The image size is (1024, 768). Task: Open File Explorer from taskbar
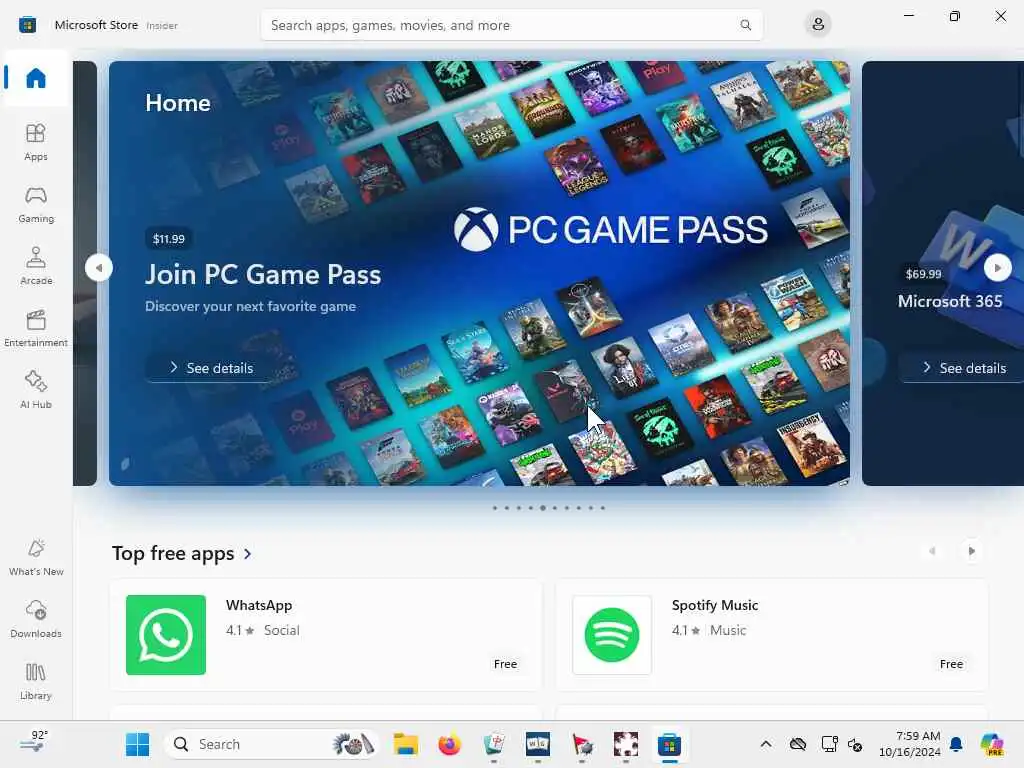point(406,744)
